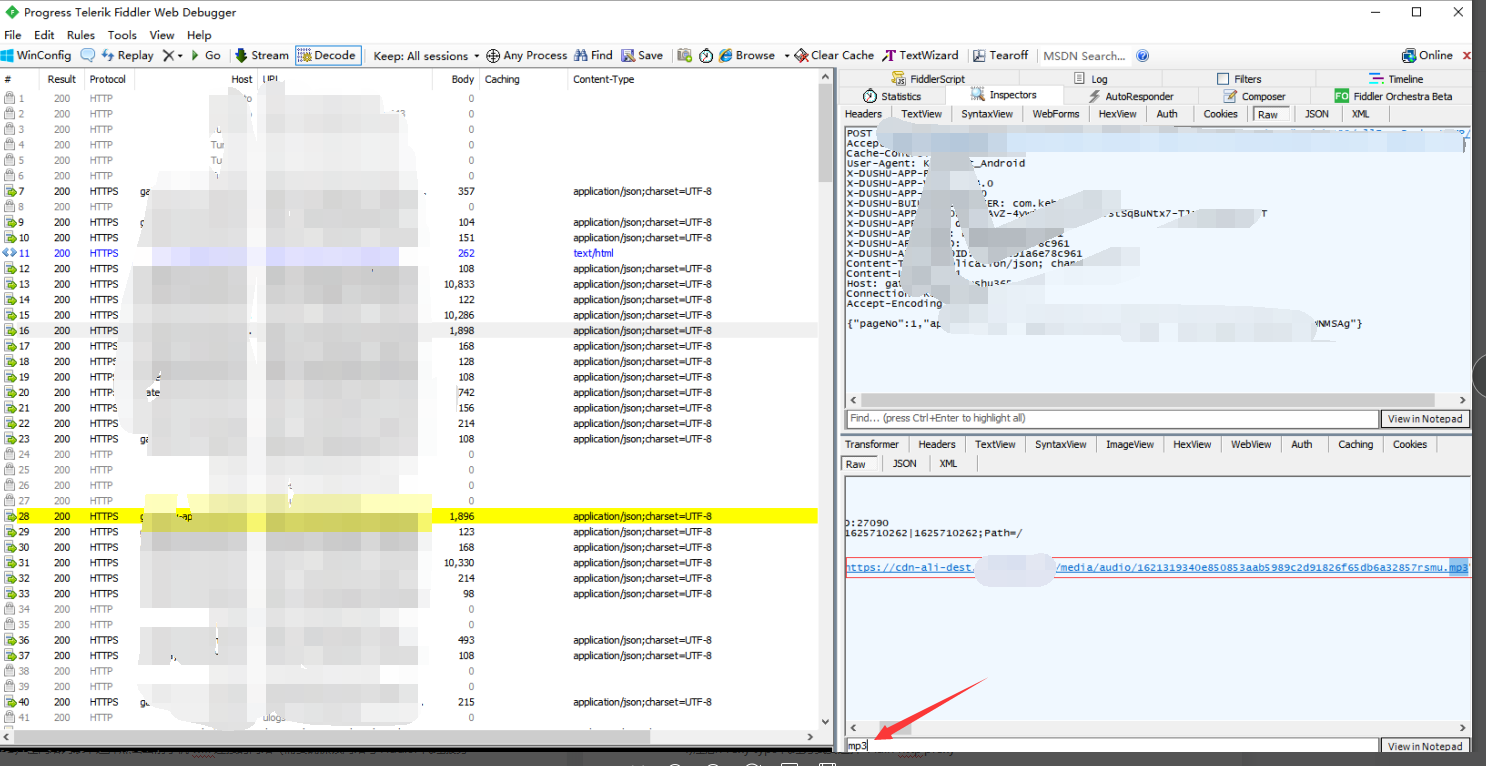Select response Transformer tab

tap(871, 444)
